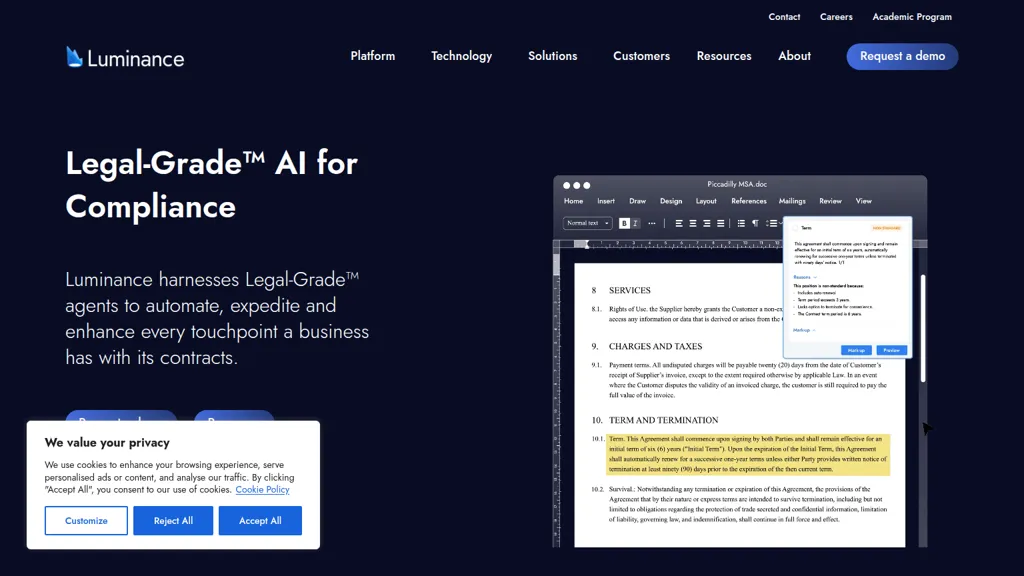
Task: Open the Solutions menu in the navigation bar
Action: [552, 56]
